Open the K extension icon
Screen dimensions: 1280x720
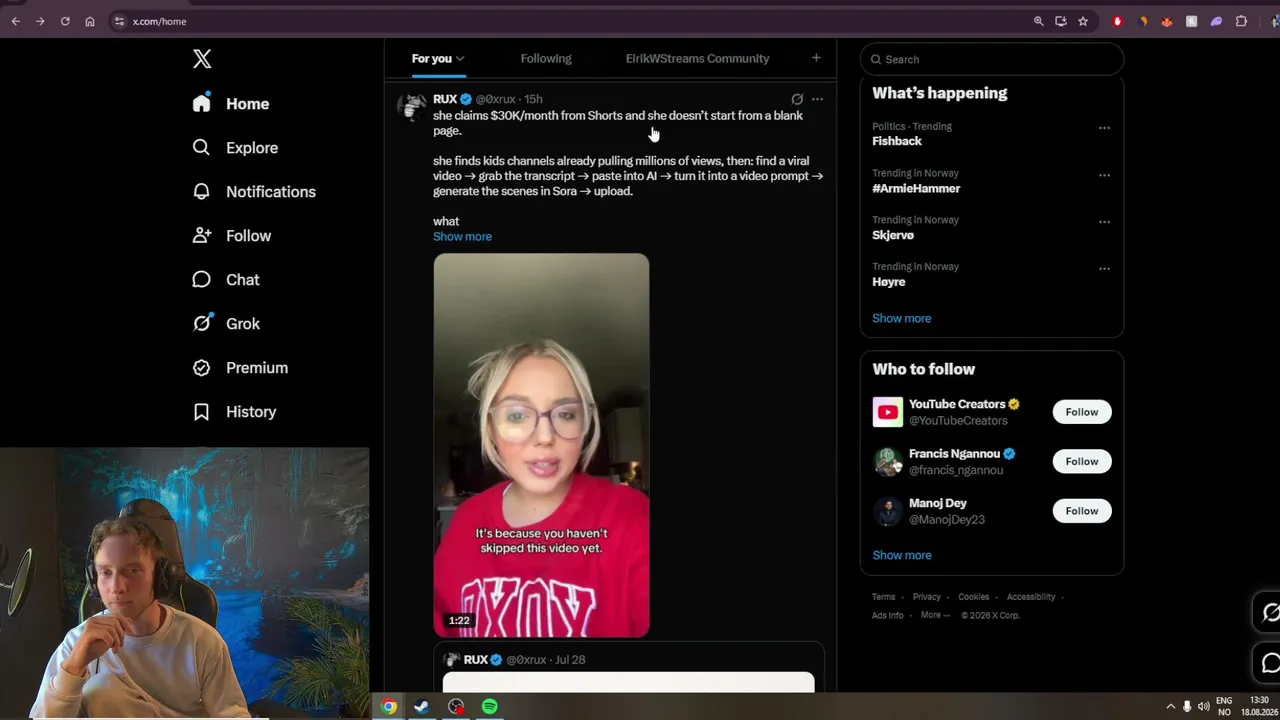tap(1191, 21)
